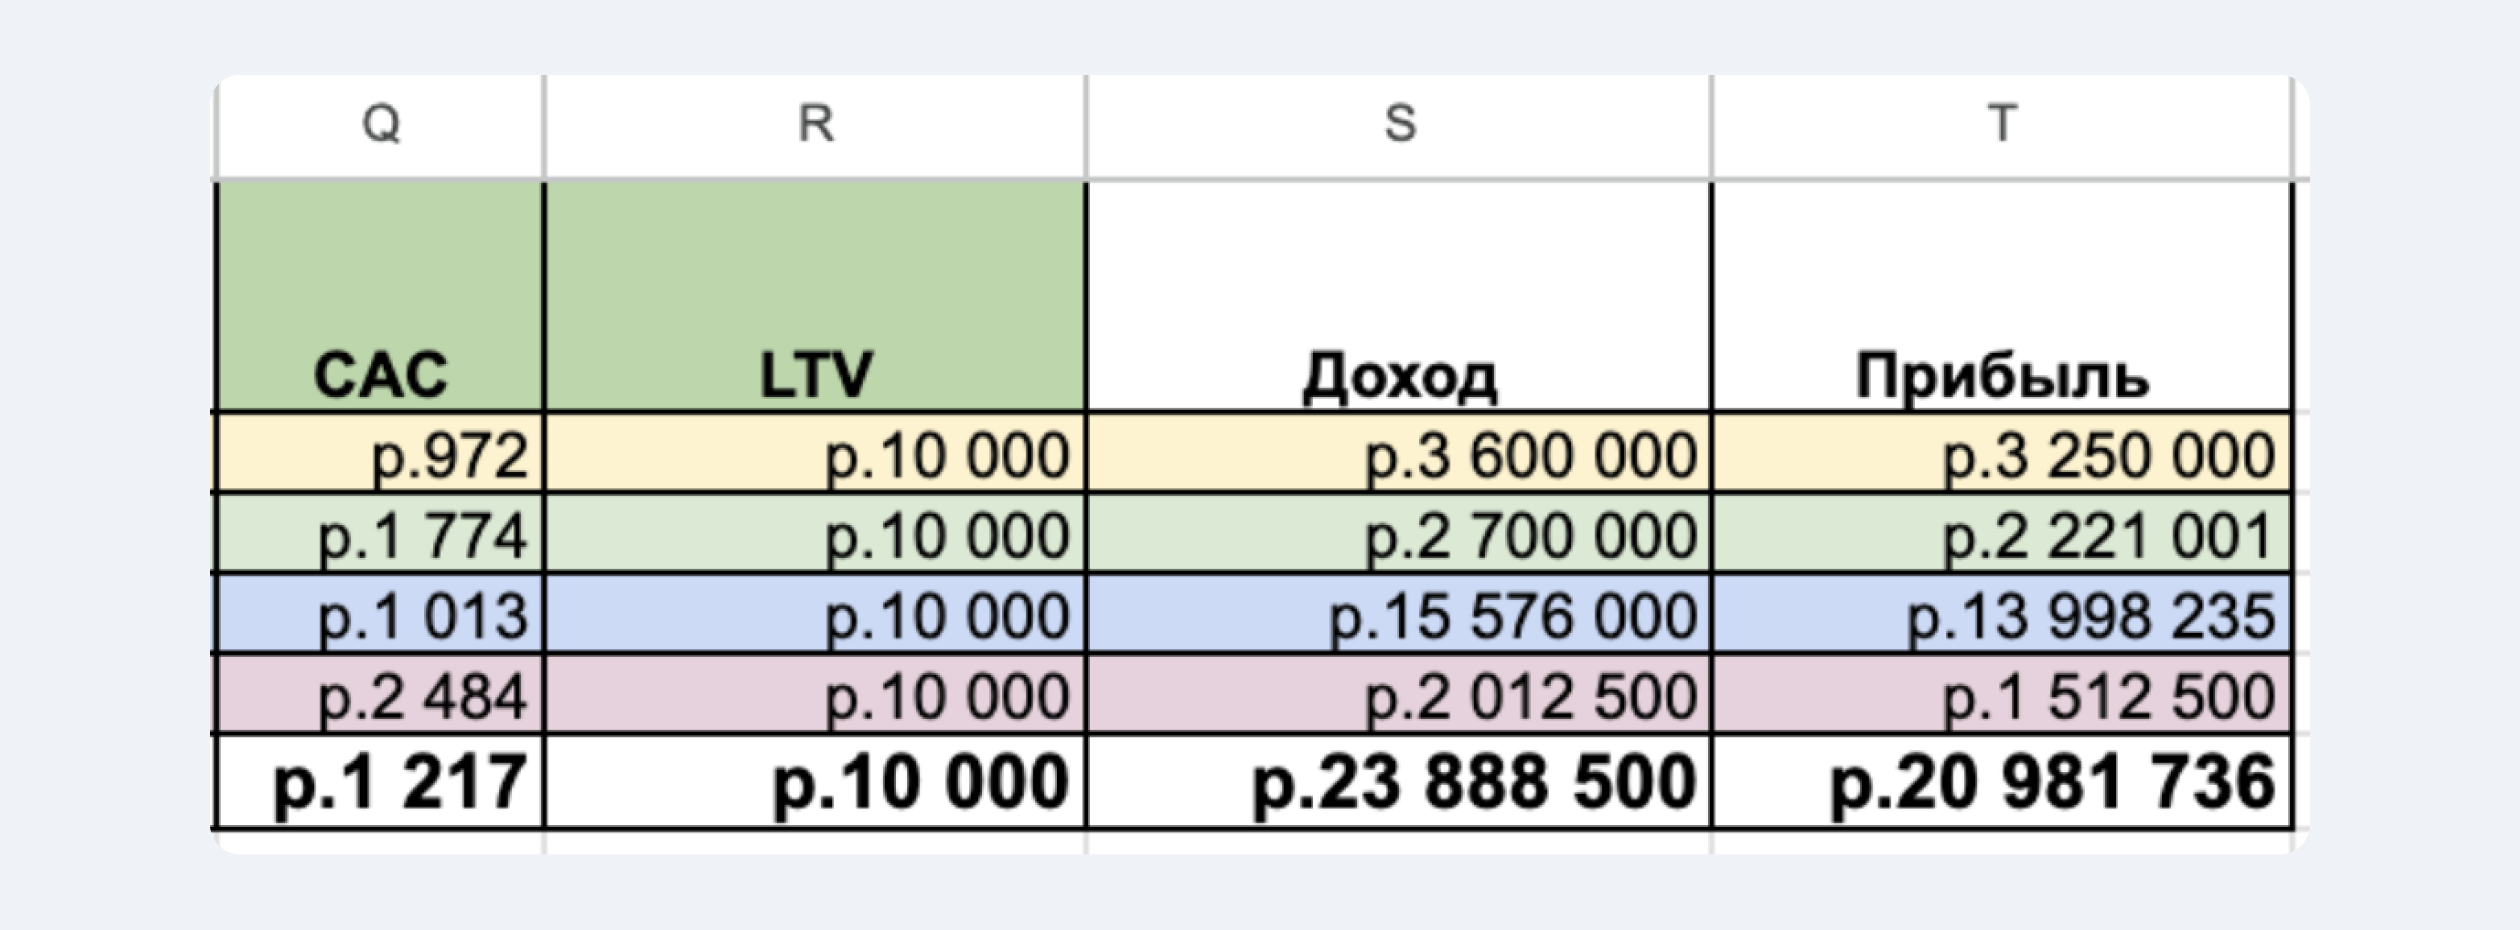2520x930 pixels.
Task: Select the total CAC cell р.1 217
Action: tap(380, 782)
